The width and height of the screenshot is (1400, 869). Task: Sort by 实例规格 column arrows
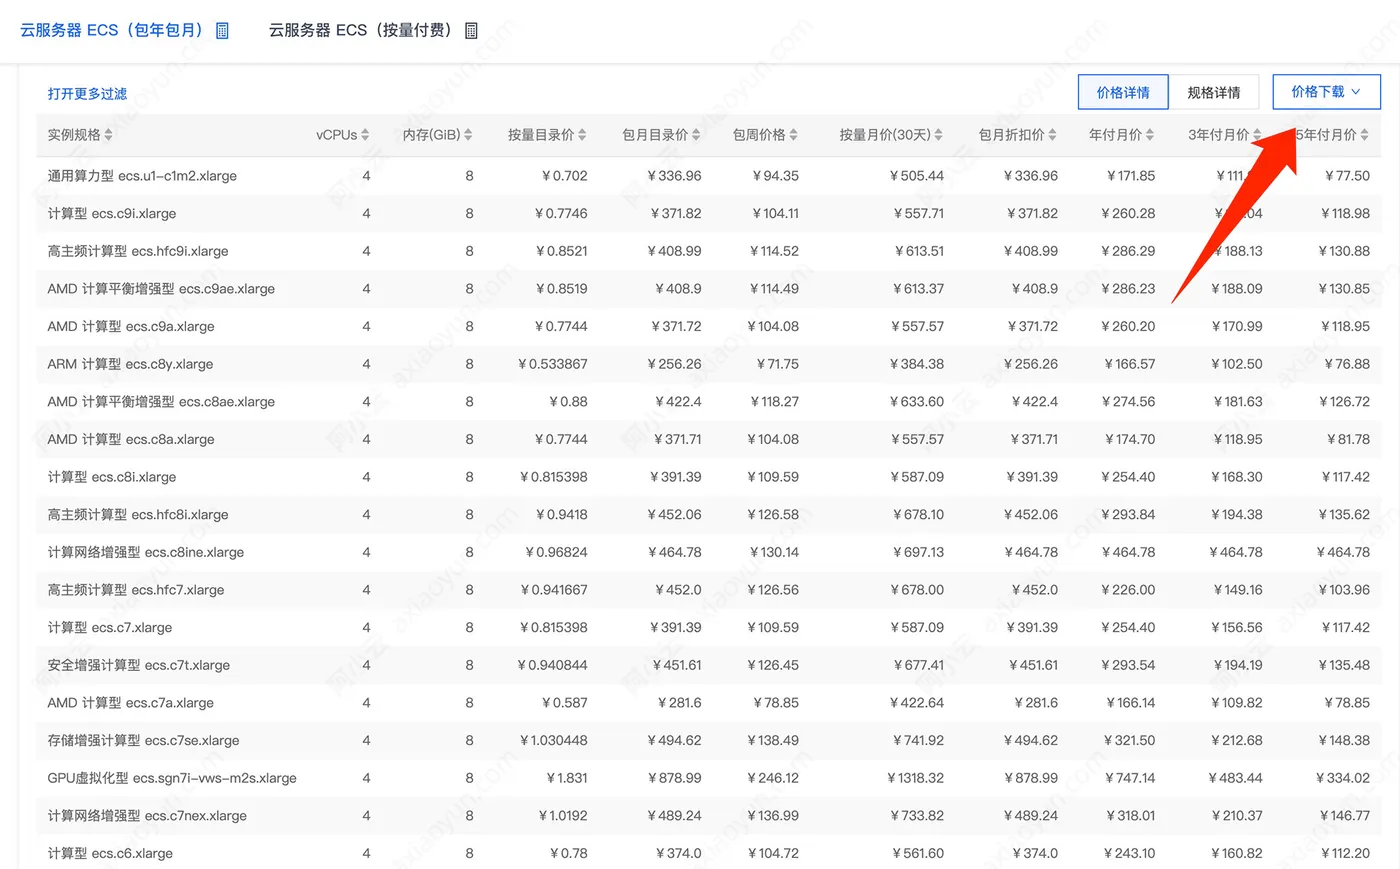click(x=108, y=135)
